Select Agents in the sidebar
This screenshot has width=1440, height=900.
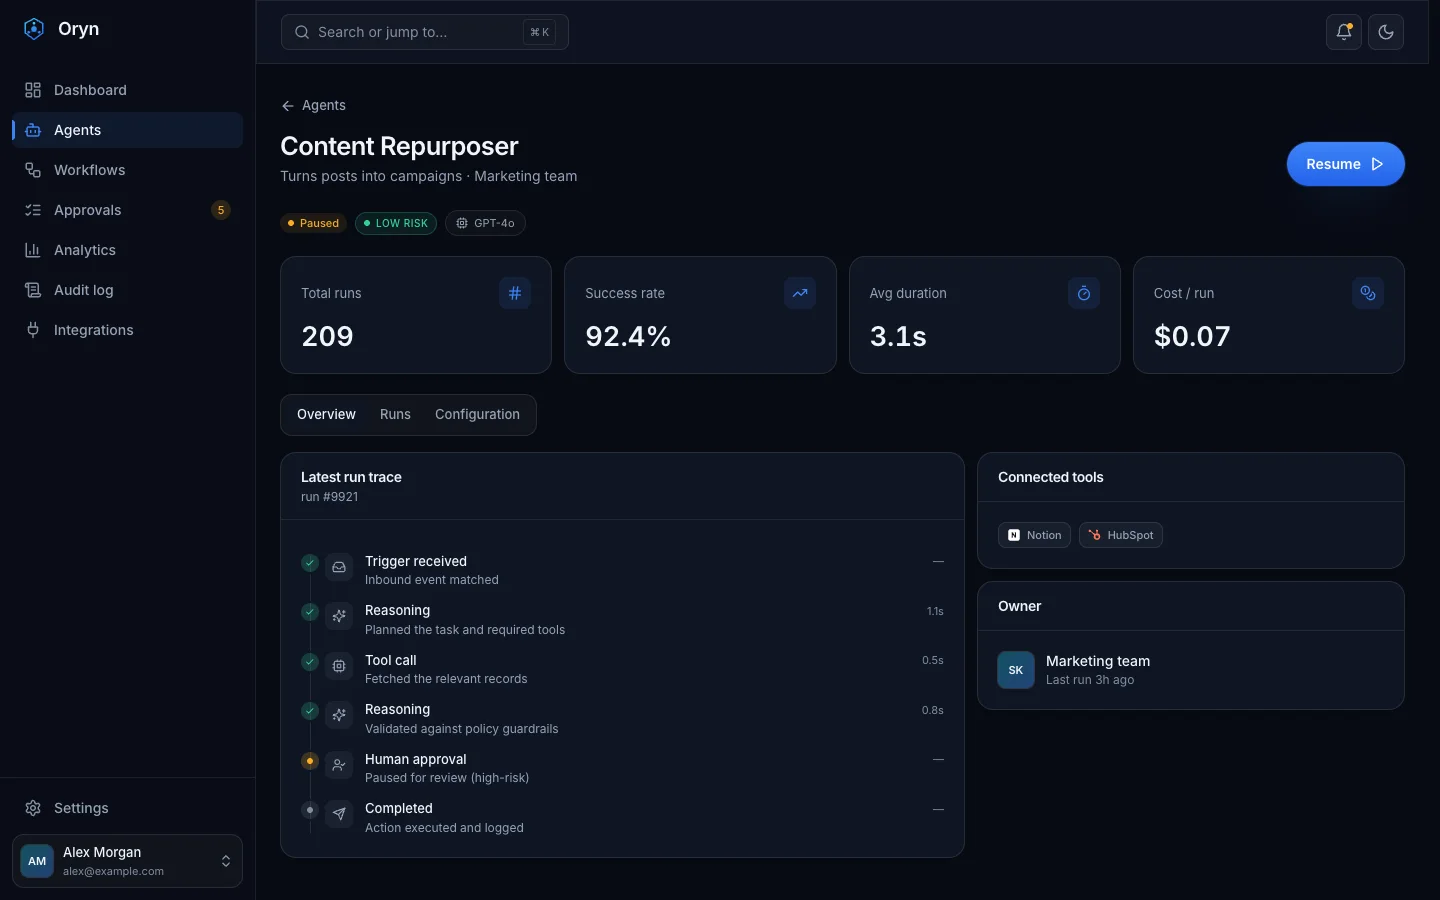tap(127, 130)
